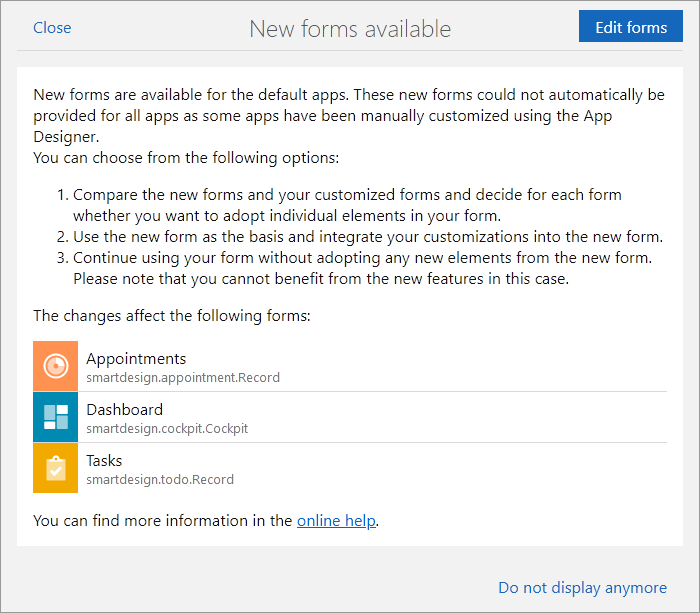The height and width of the screenshot is (613, 700).
Task: Select the Tasks form name
Action: pyautogui.click(x=104, y=461)
